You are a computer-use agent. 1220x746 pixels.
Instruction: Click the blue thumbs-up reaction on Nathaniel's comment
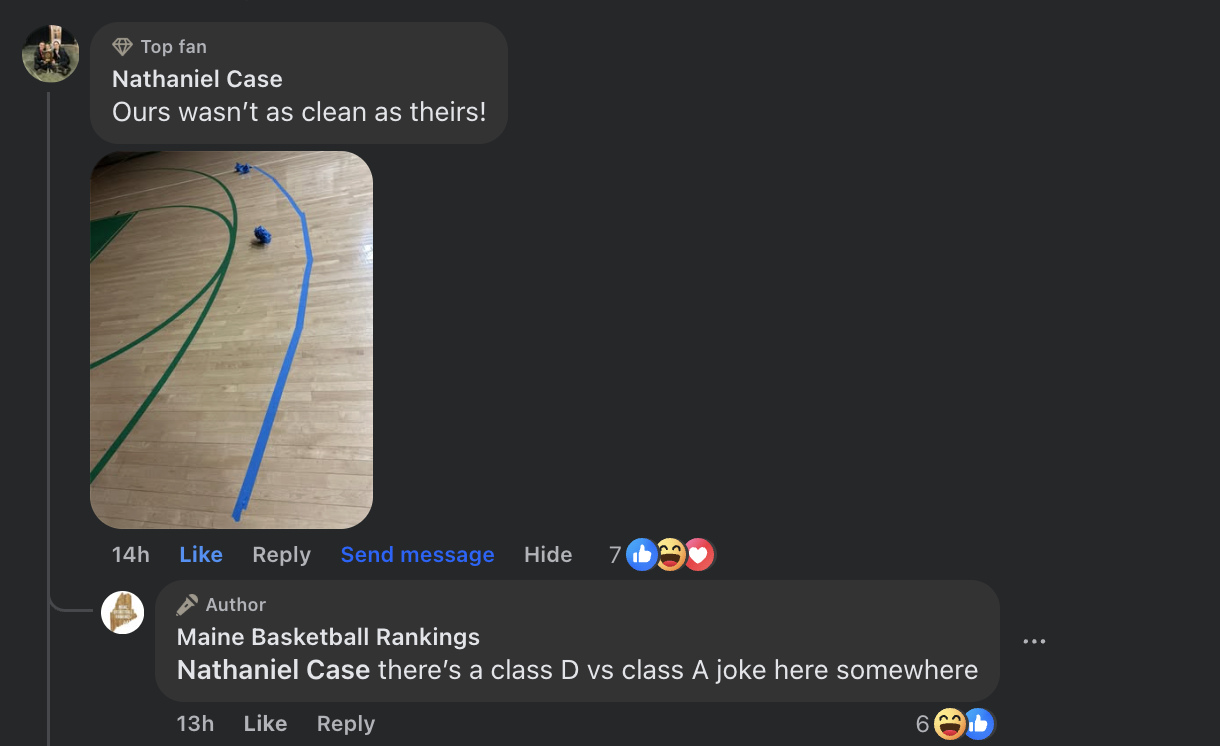point(642,554)
